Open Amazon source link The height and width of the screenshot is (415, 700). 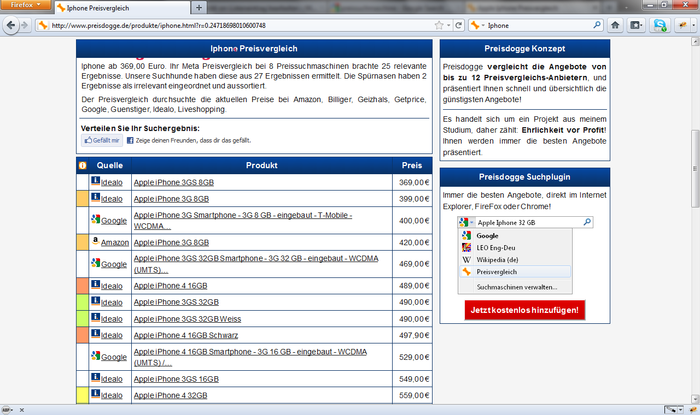point(115,242)
